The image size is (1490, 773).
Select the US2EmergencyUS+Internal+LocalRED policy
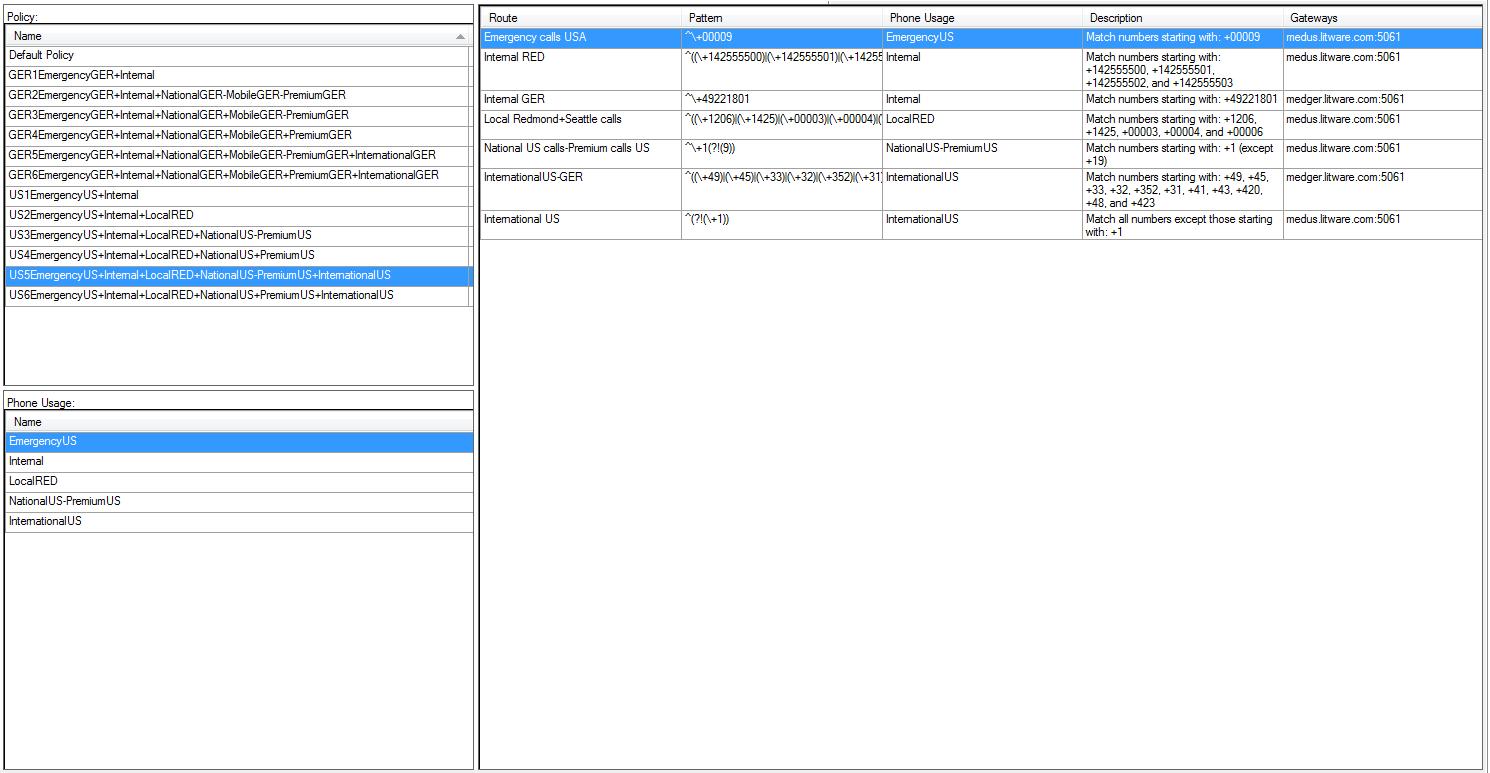[238, 216]
